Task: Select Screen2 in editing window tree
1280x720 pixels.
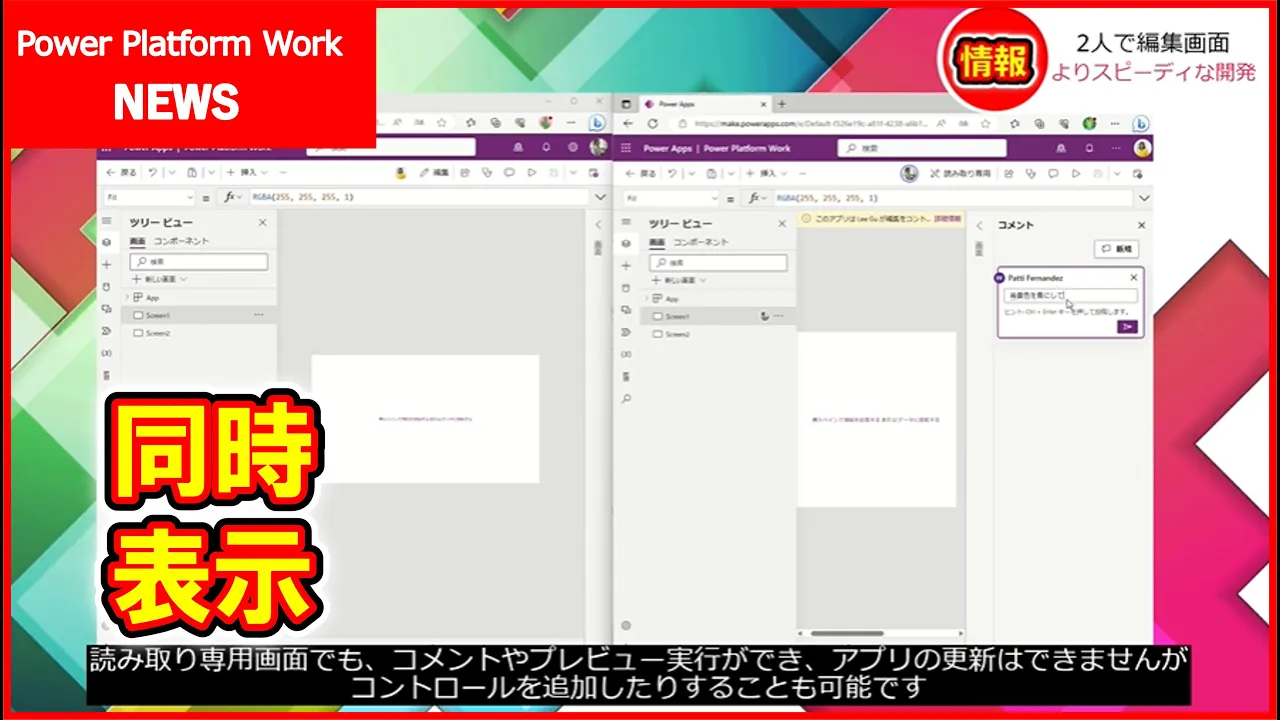Action: click(199, 333)
